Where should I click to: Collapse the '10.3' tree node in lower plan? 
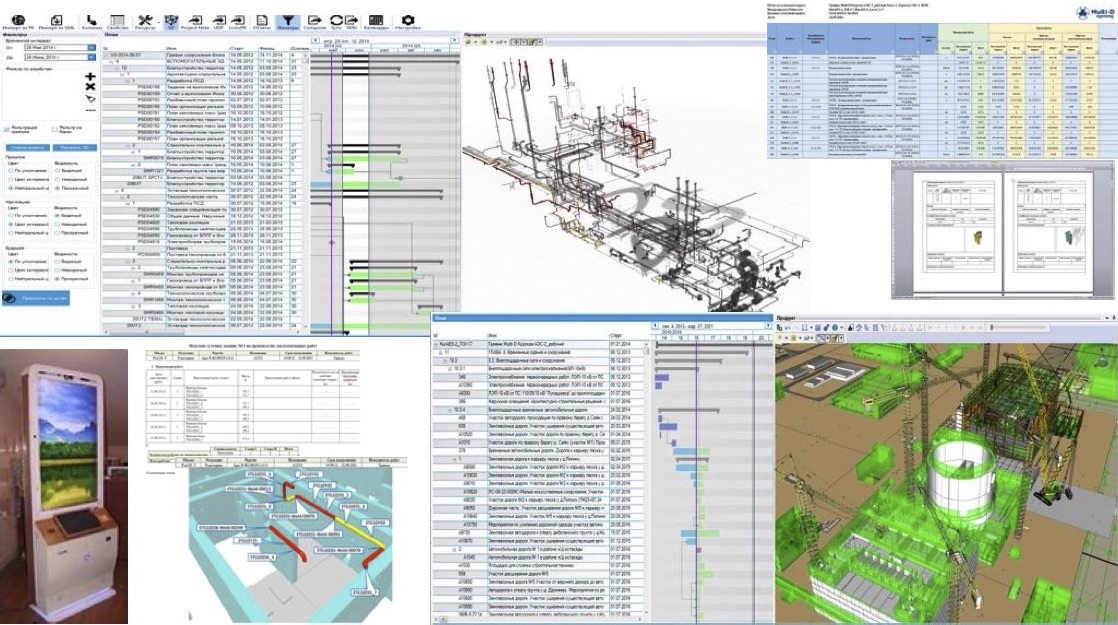pyautogui.click(x=446, y=361)
